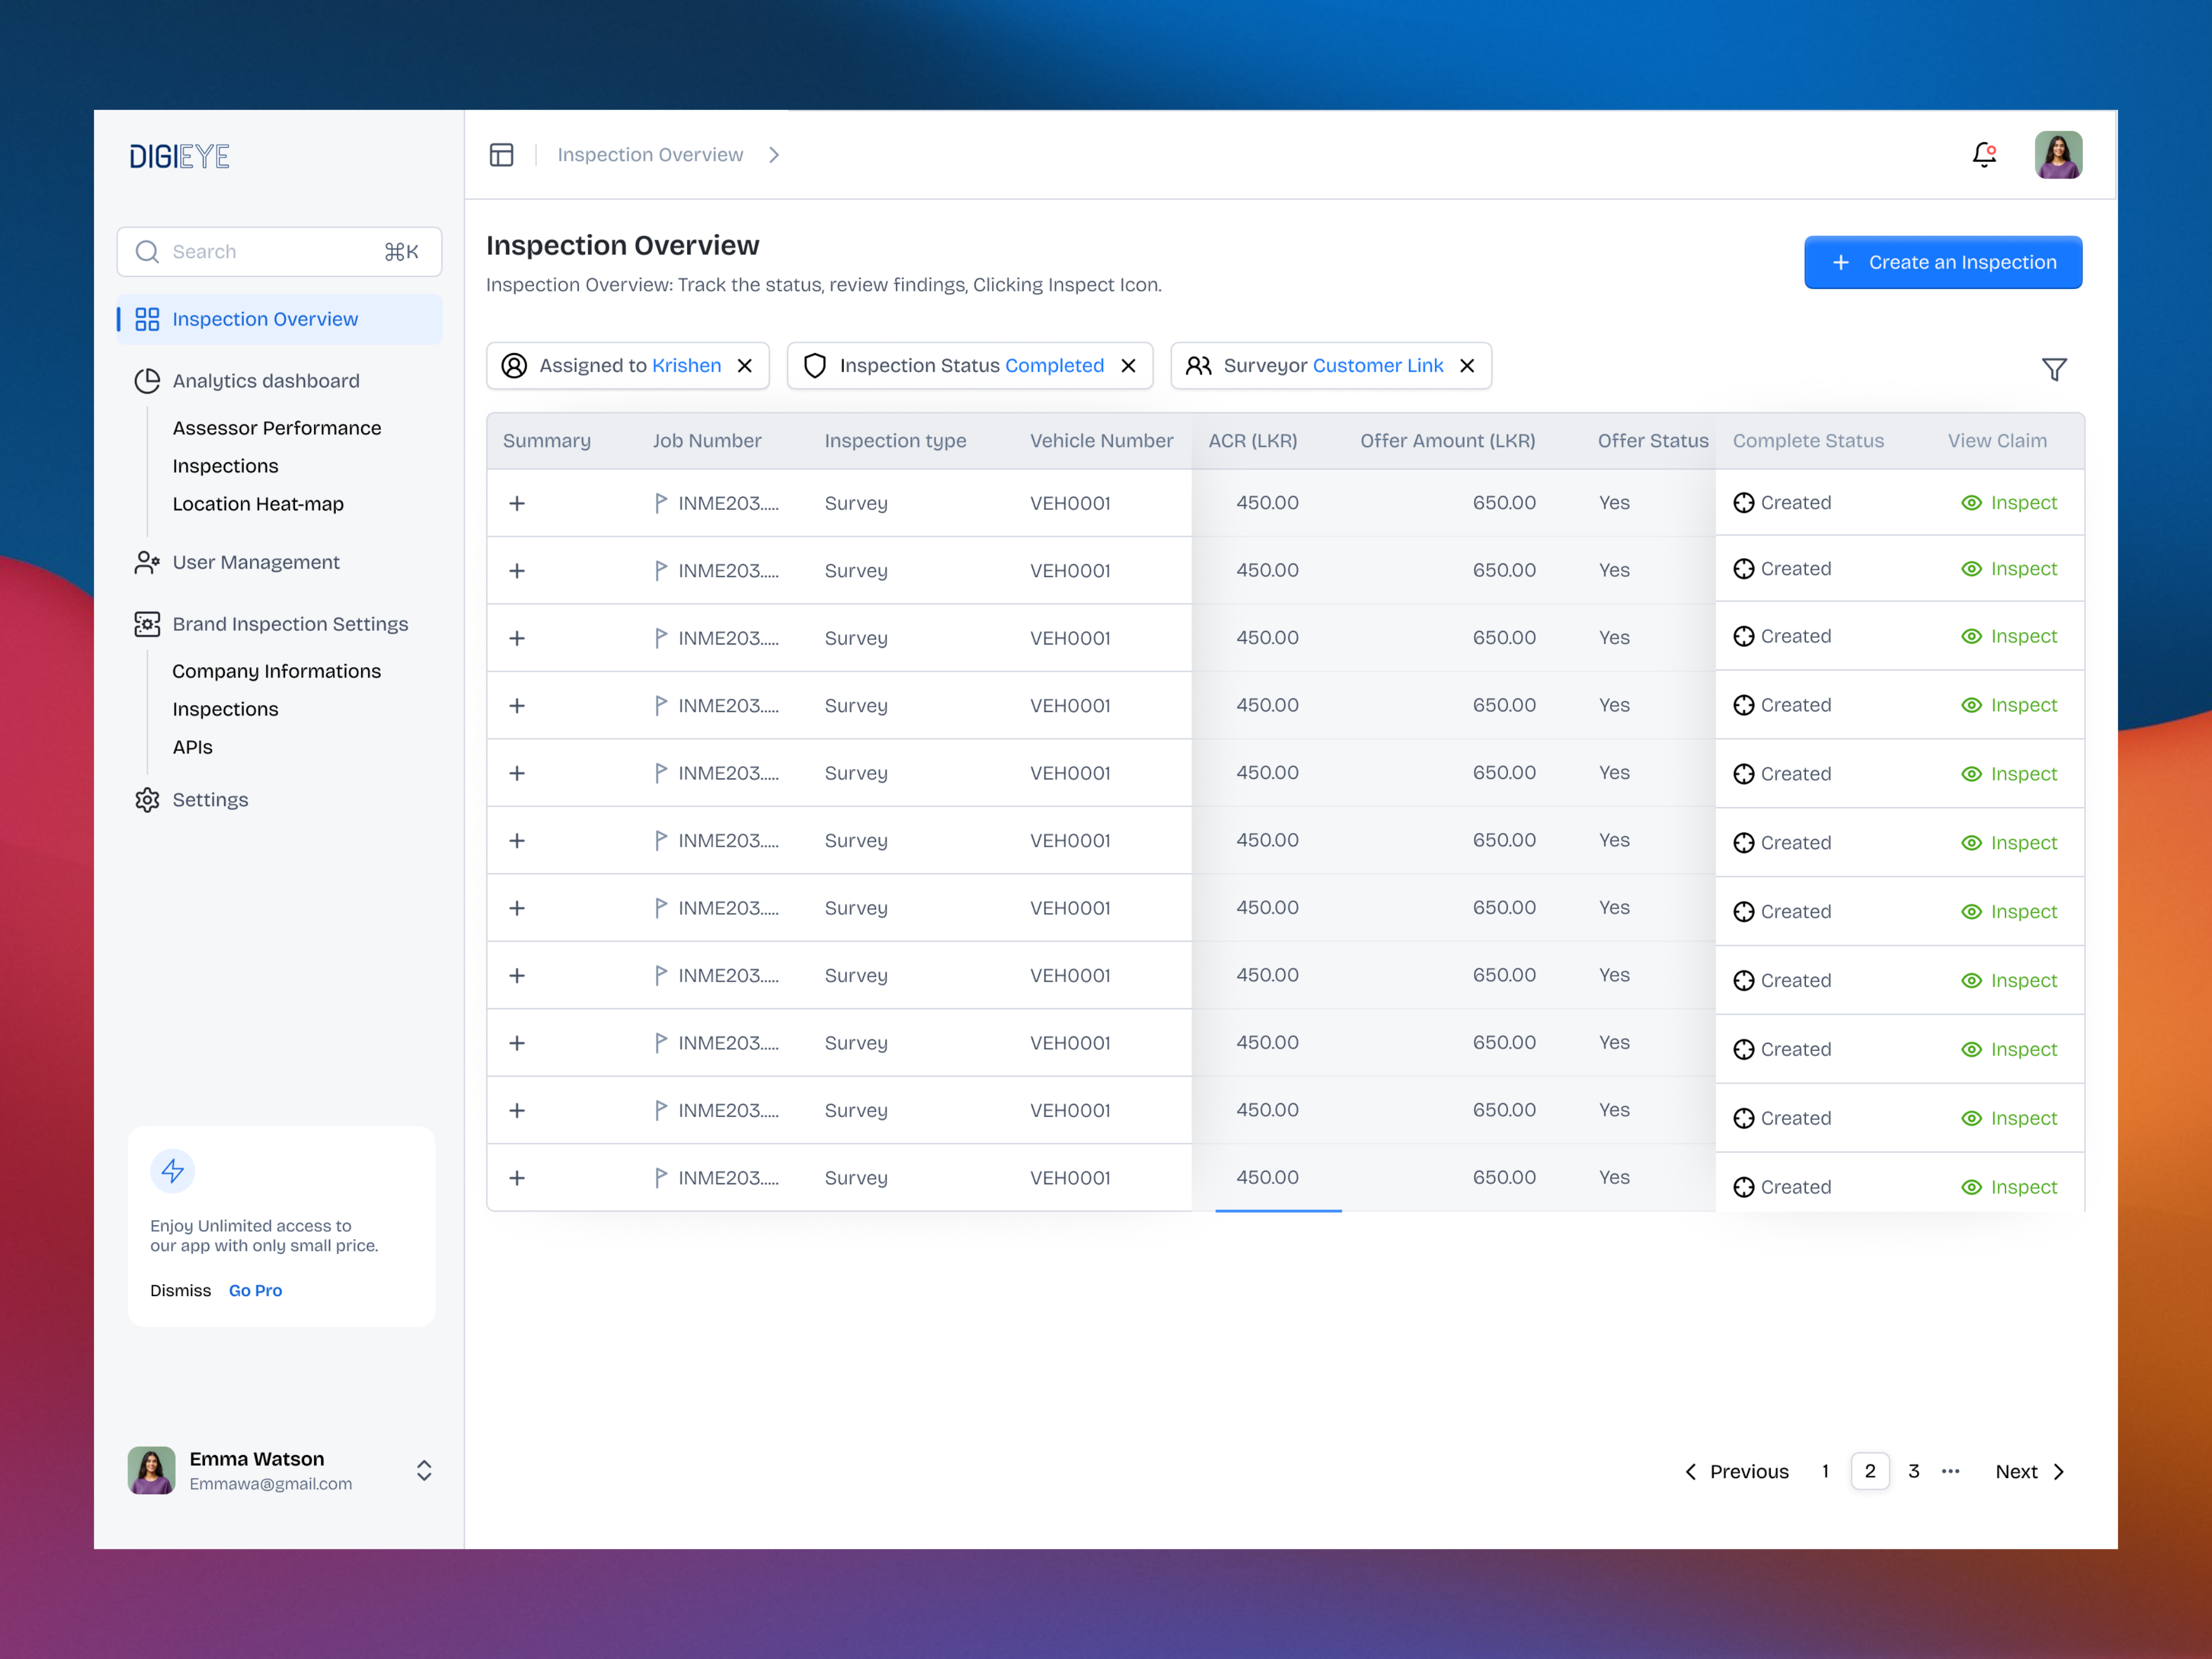Open the Analytics dashboard icon in sidebar
Screen dimensions: 2212x1659
[147, 380]
